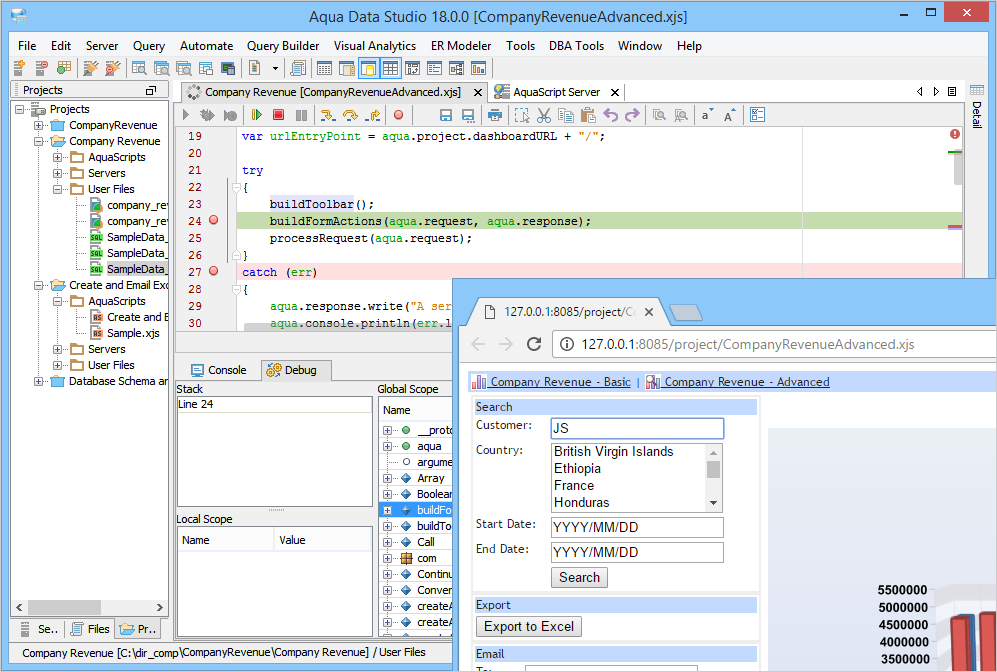Click the Save icon in editor toolbar
The width and height of the screenshot is (997, 672).
pos(446,115)
